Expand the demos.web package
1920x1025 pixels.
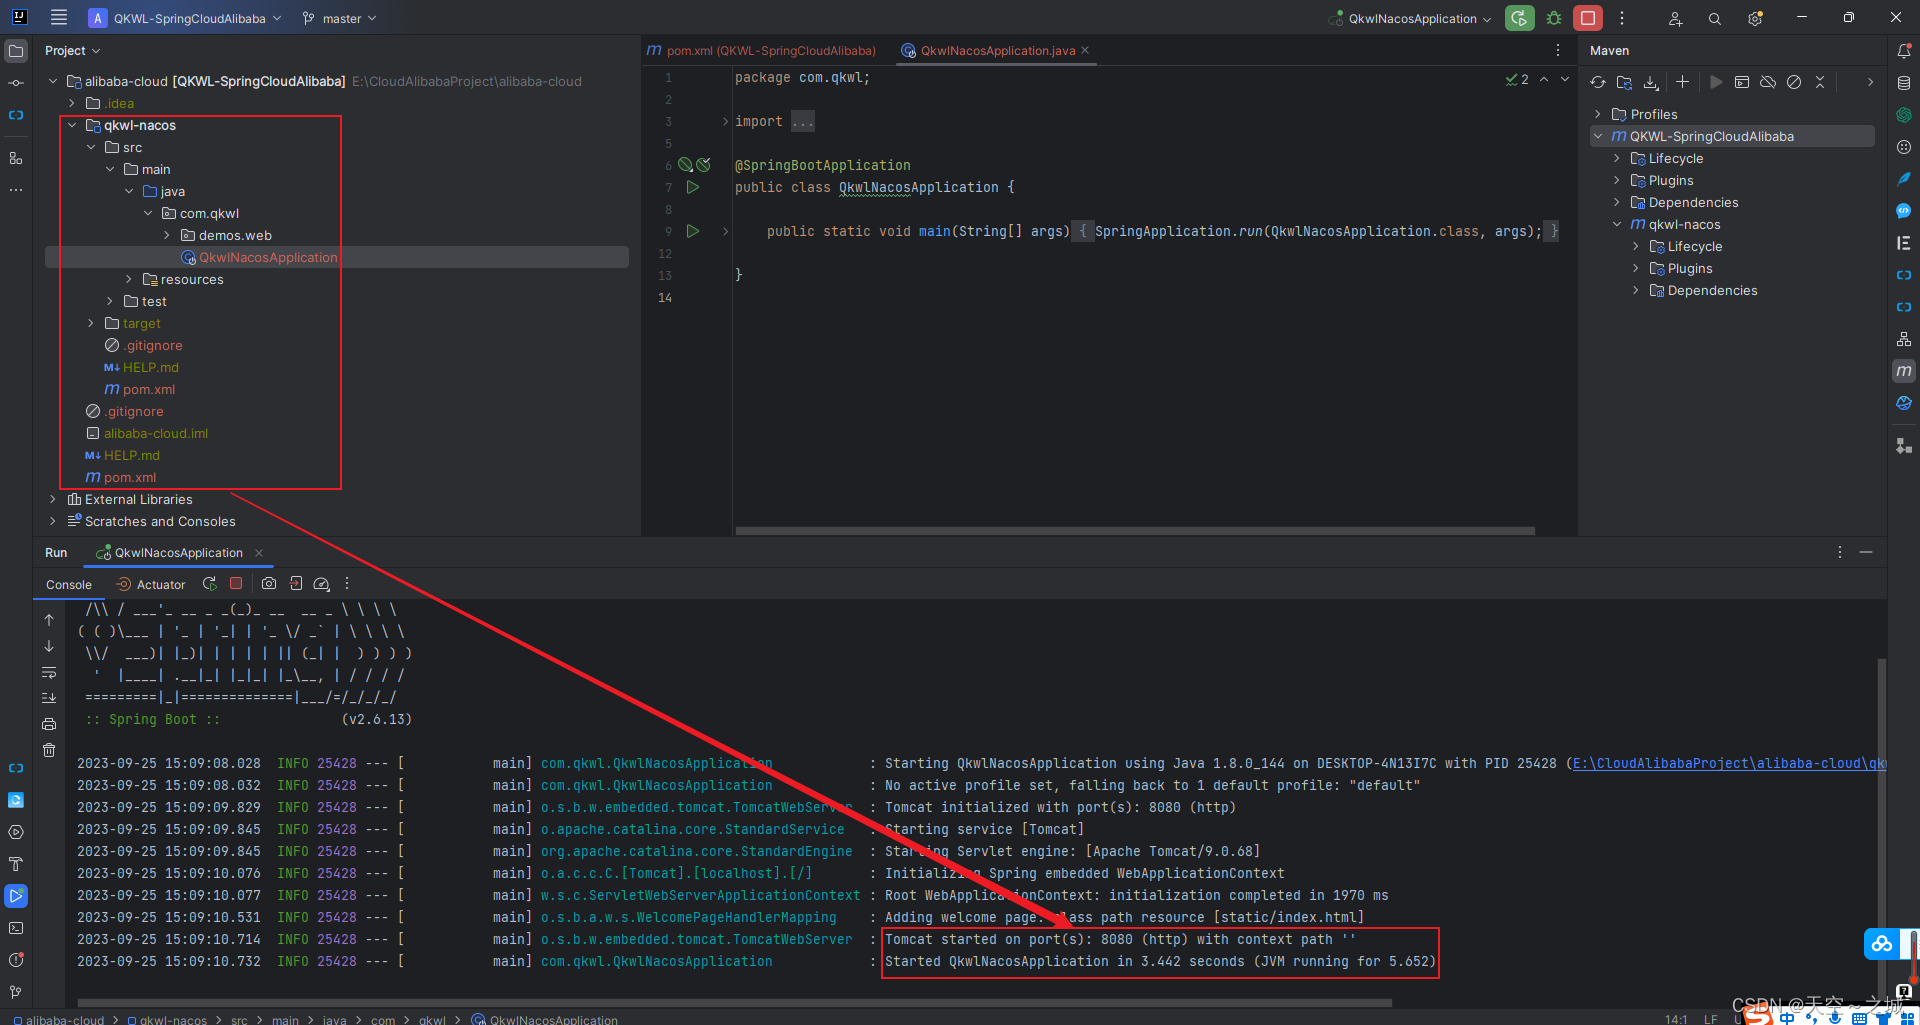pos(167,235)
